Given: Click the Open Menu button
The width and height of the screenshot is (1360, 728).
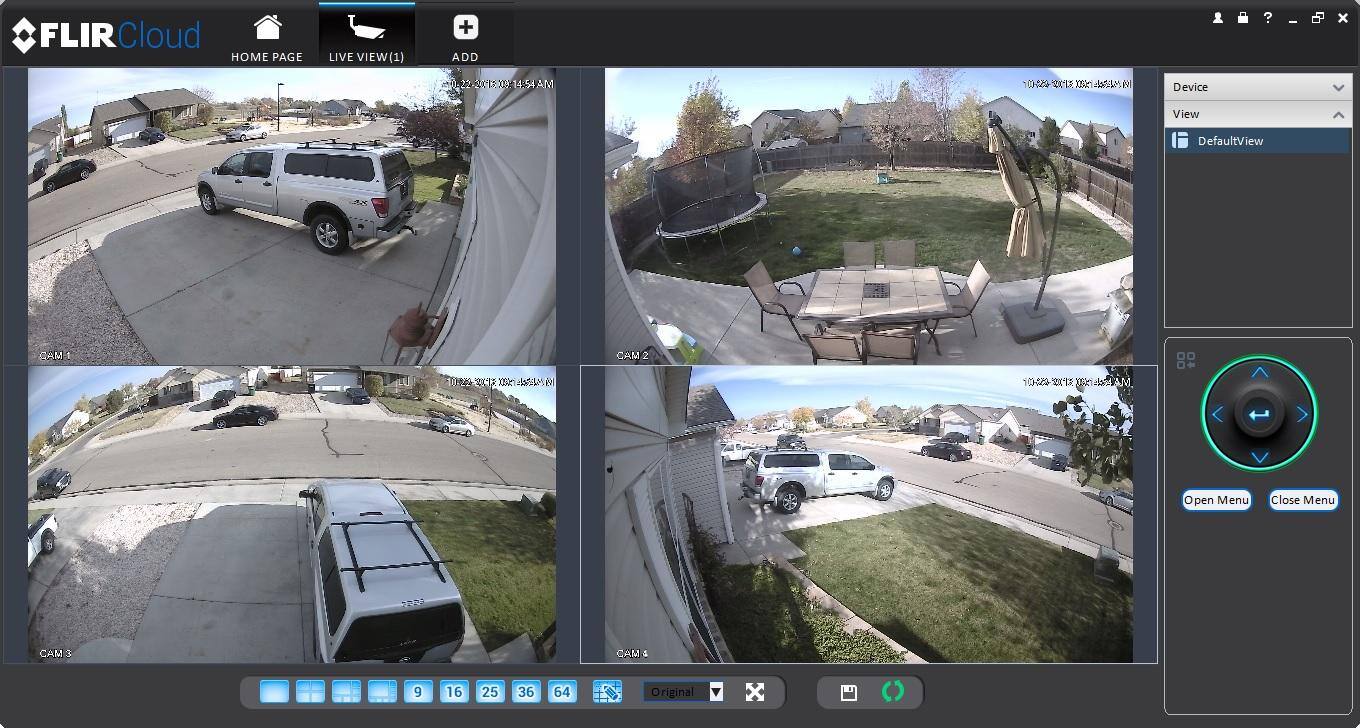Looking at the screenshot, I should 1216,500.
